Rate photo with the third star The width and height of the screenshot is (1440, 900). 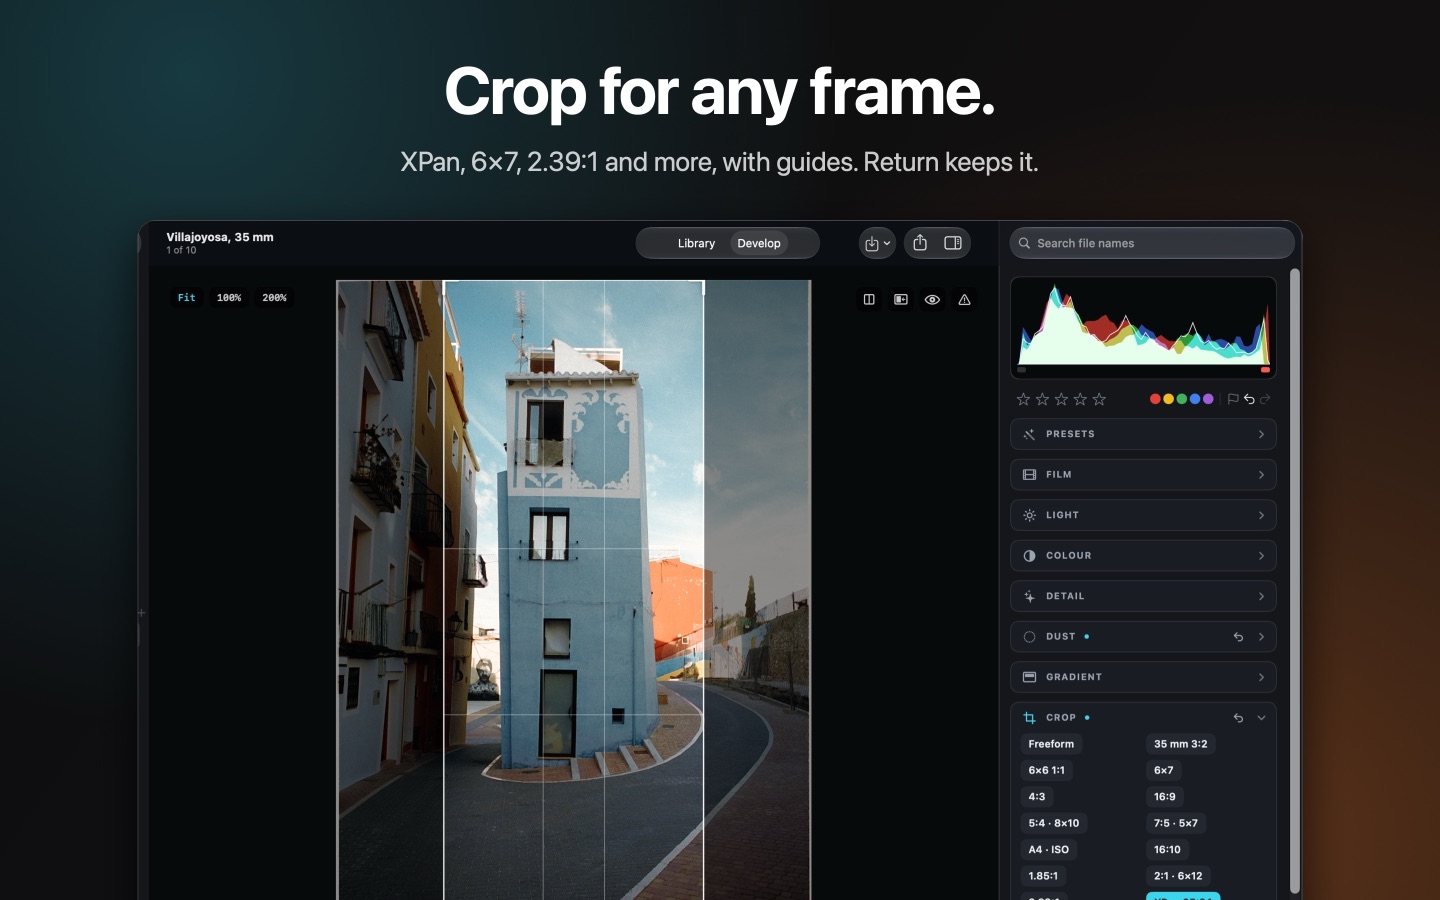coord(1061,399)
